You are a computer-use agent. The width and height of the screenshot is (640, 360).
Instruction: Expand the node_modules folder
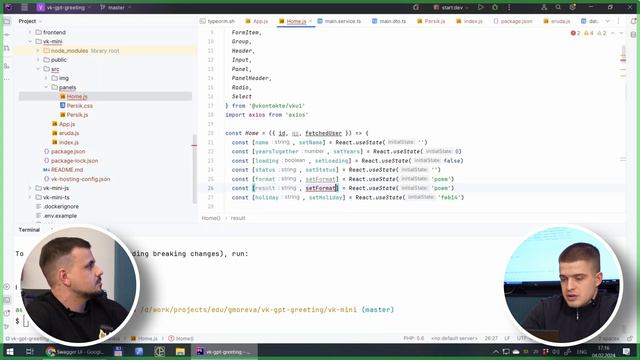coord(38,51)
